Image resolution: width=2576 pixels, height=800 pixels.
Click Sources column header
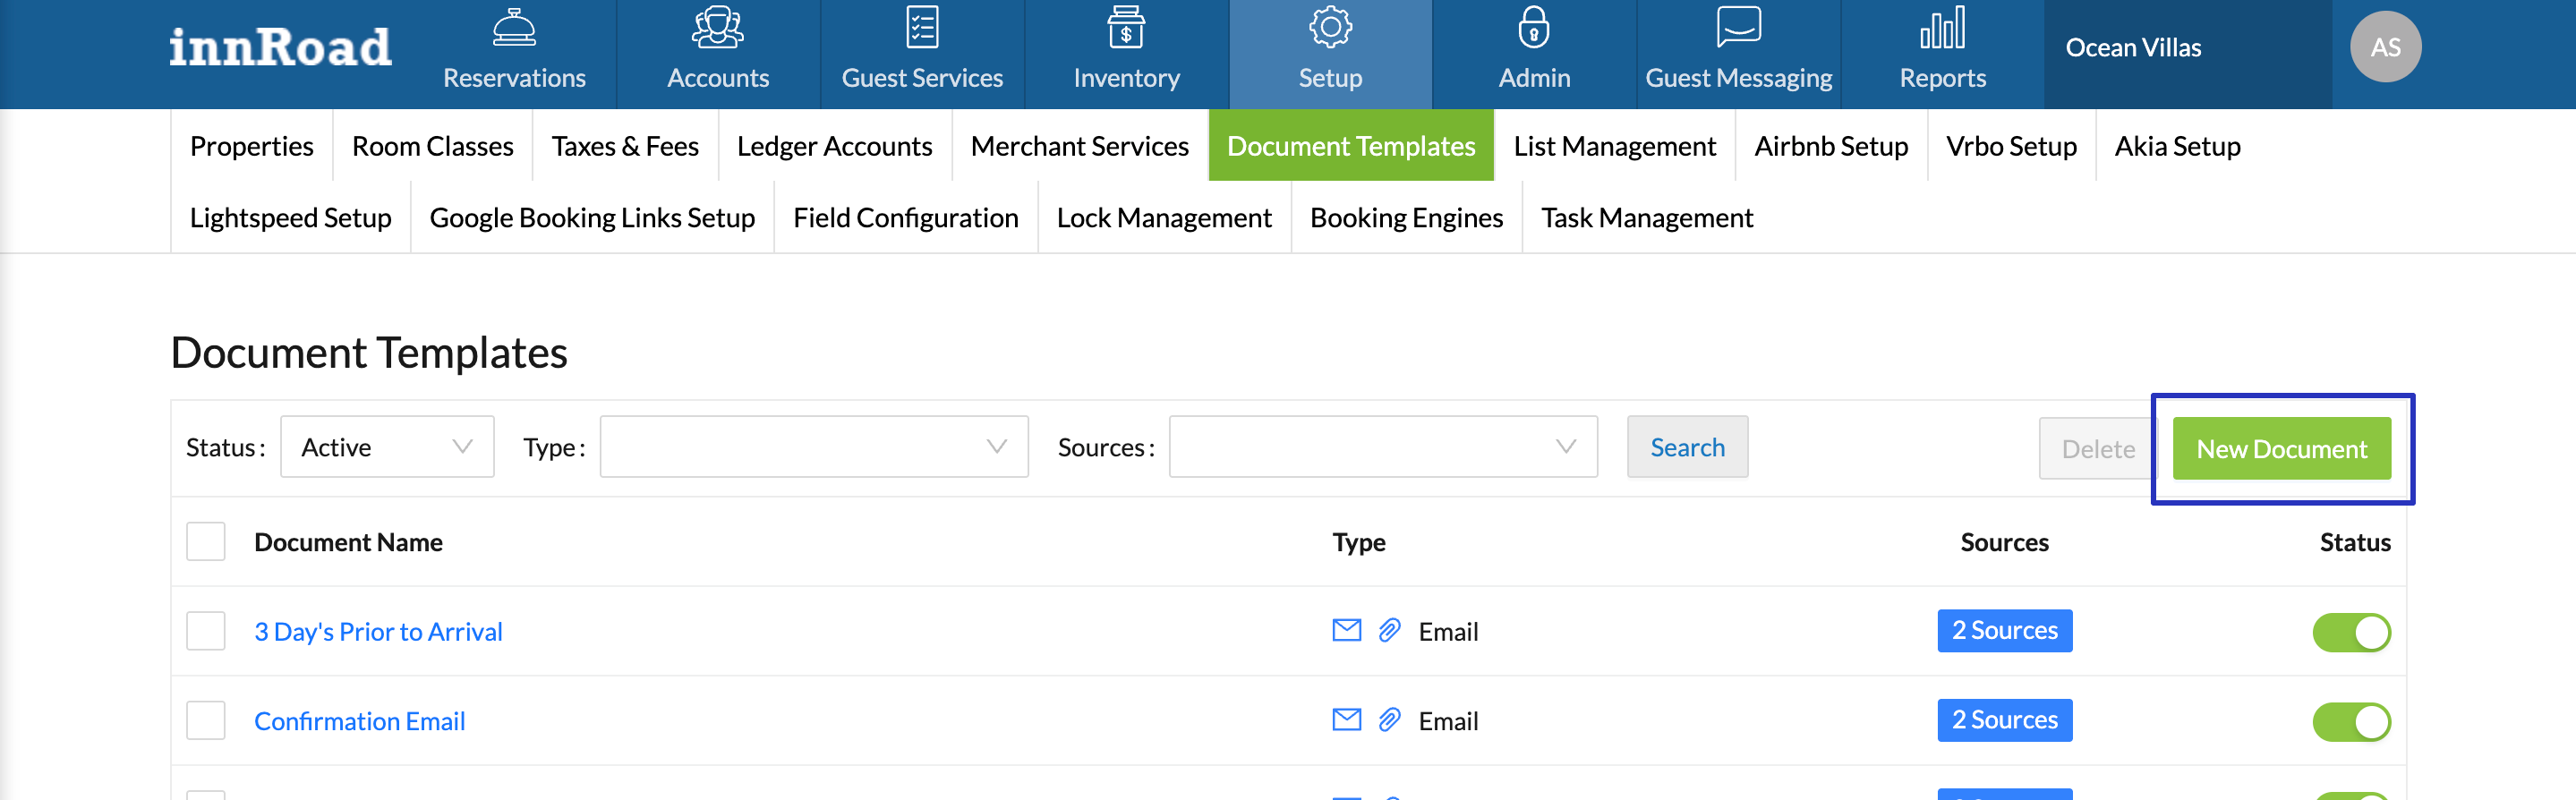(2004, 542)
